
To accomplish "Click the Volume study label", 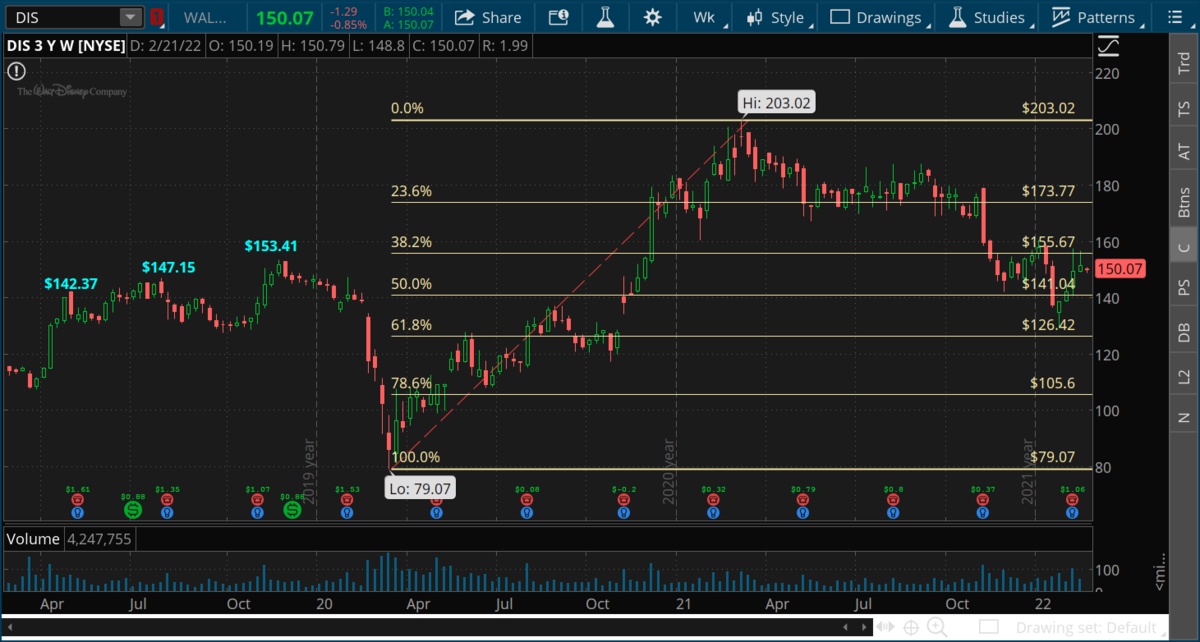I will 32,539.
